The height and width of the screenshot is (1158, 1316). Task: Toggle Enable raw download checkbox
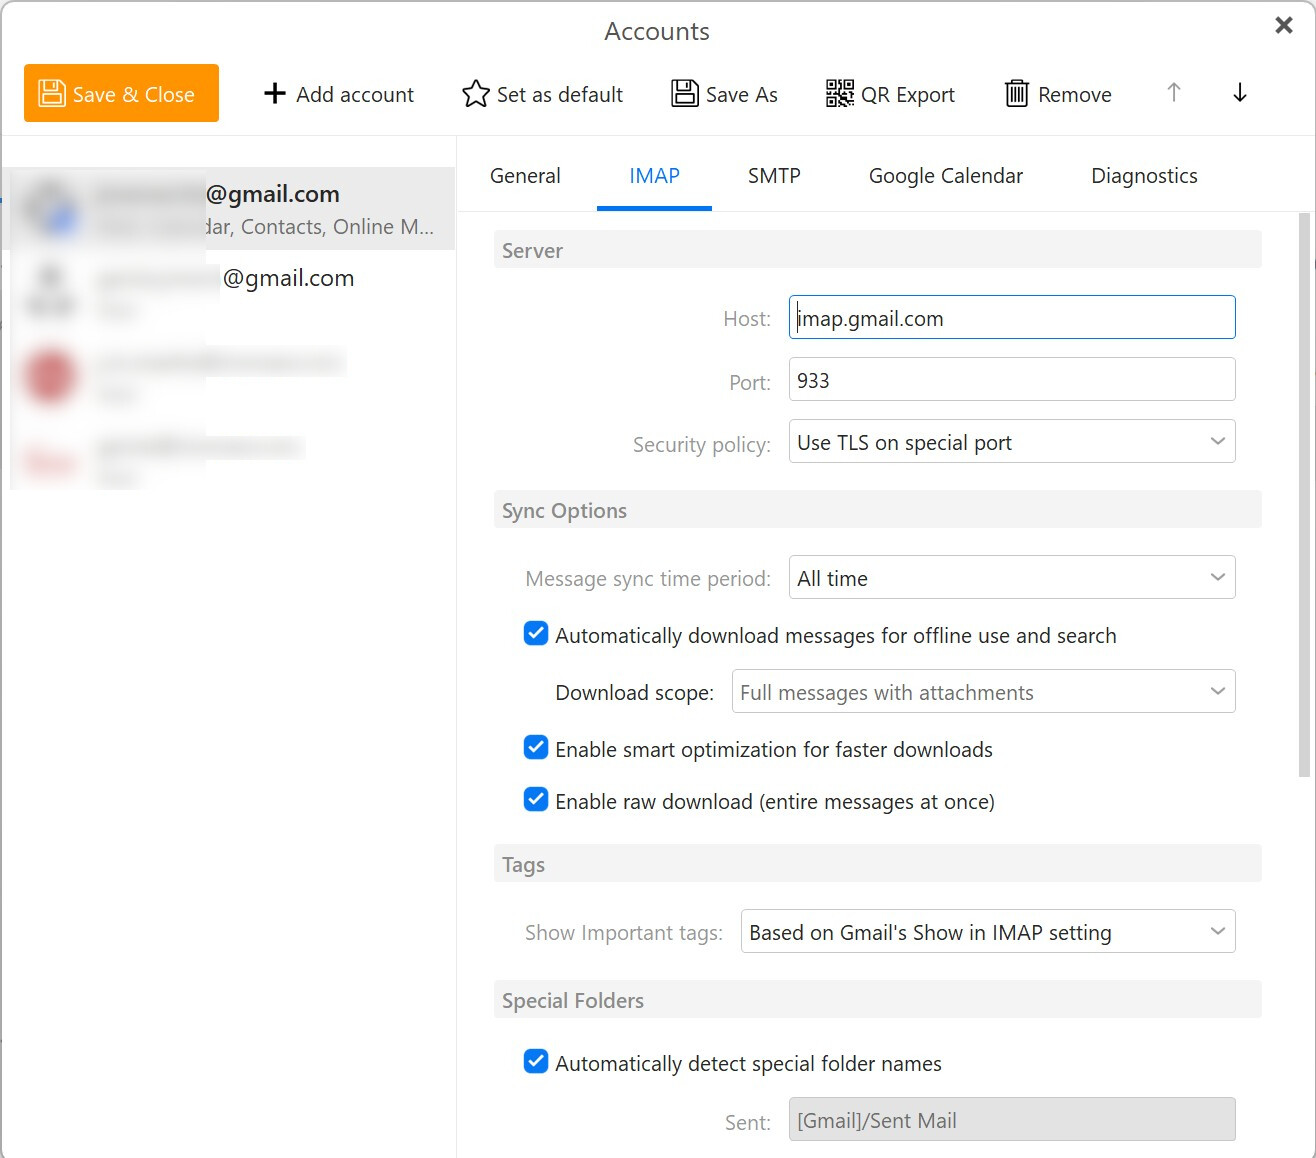[536, 800]
